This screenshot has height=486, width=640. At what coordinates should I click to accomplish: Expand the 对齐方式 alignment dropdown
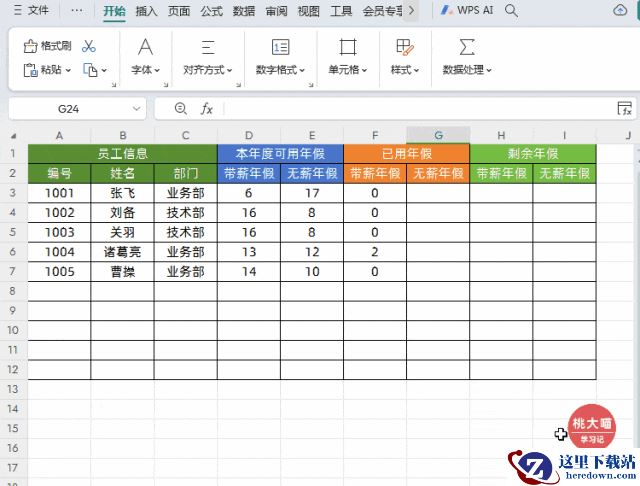208,70
